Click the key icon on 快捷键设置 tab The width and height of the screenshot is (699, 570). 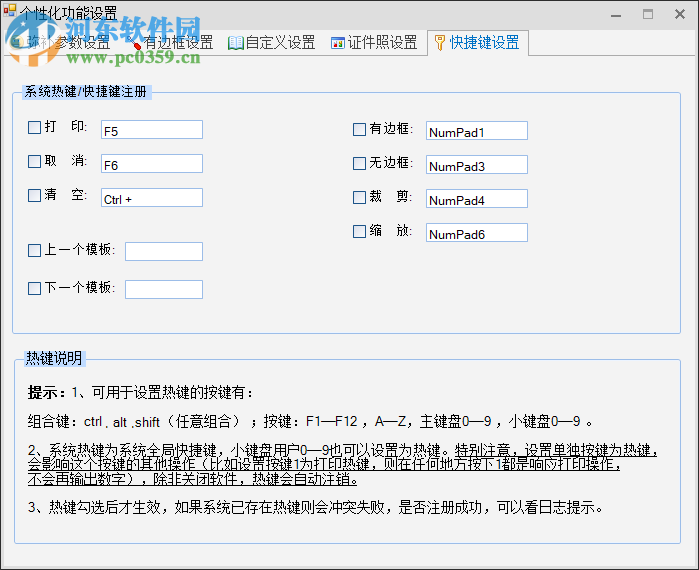[440, 43]
